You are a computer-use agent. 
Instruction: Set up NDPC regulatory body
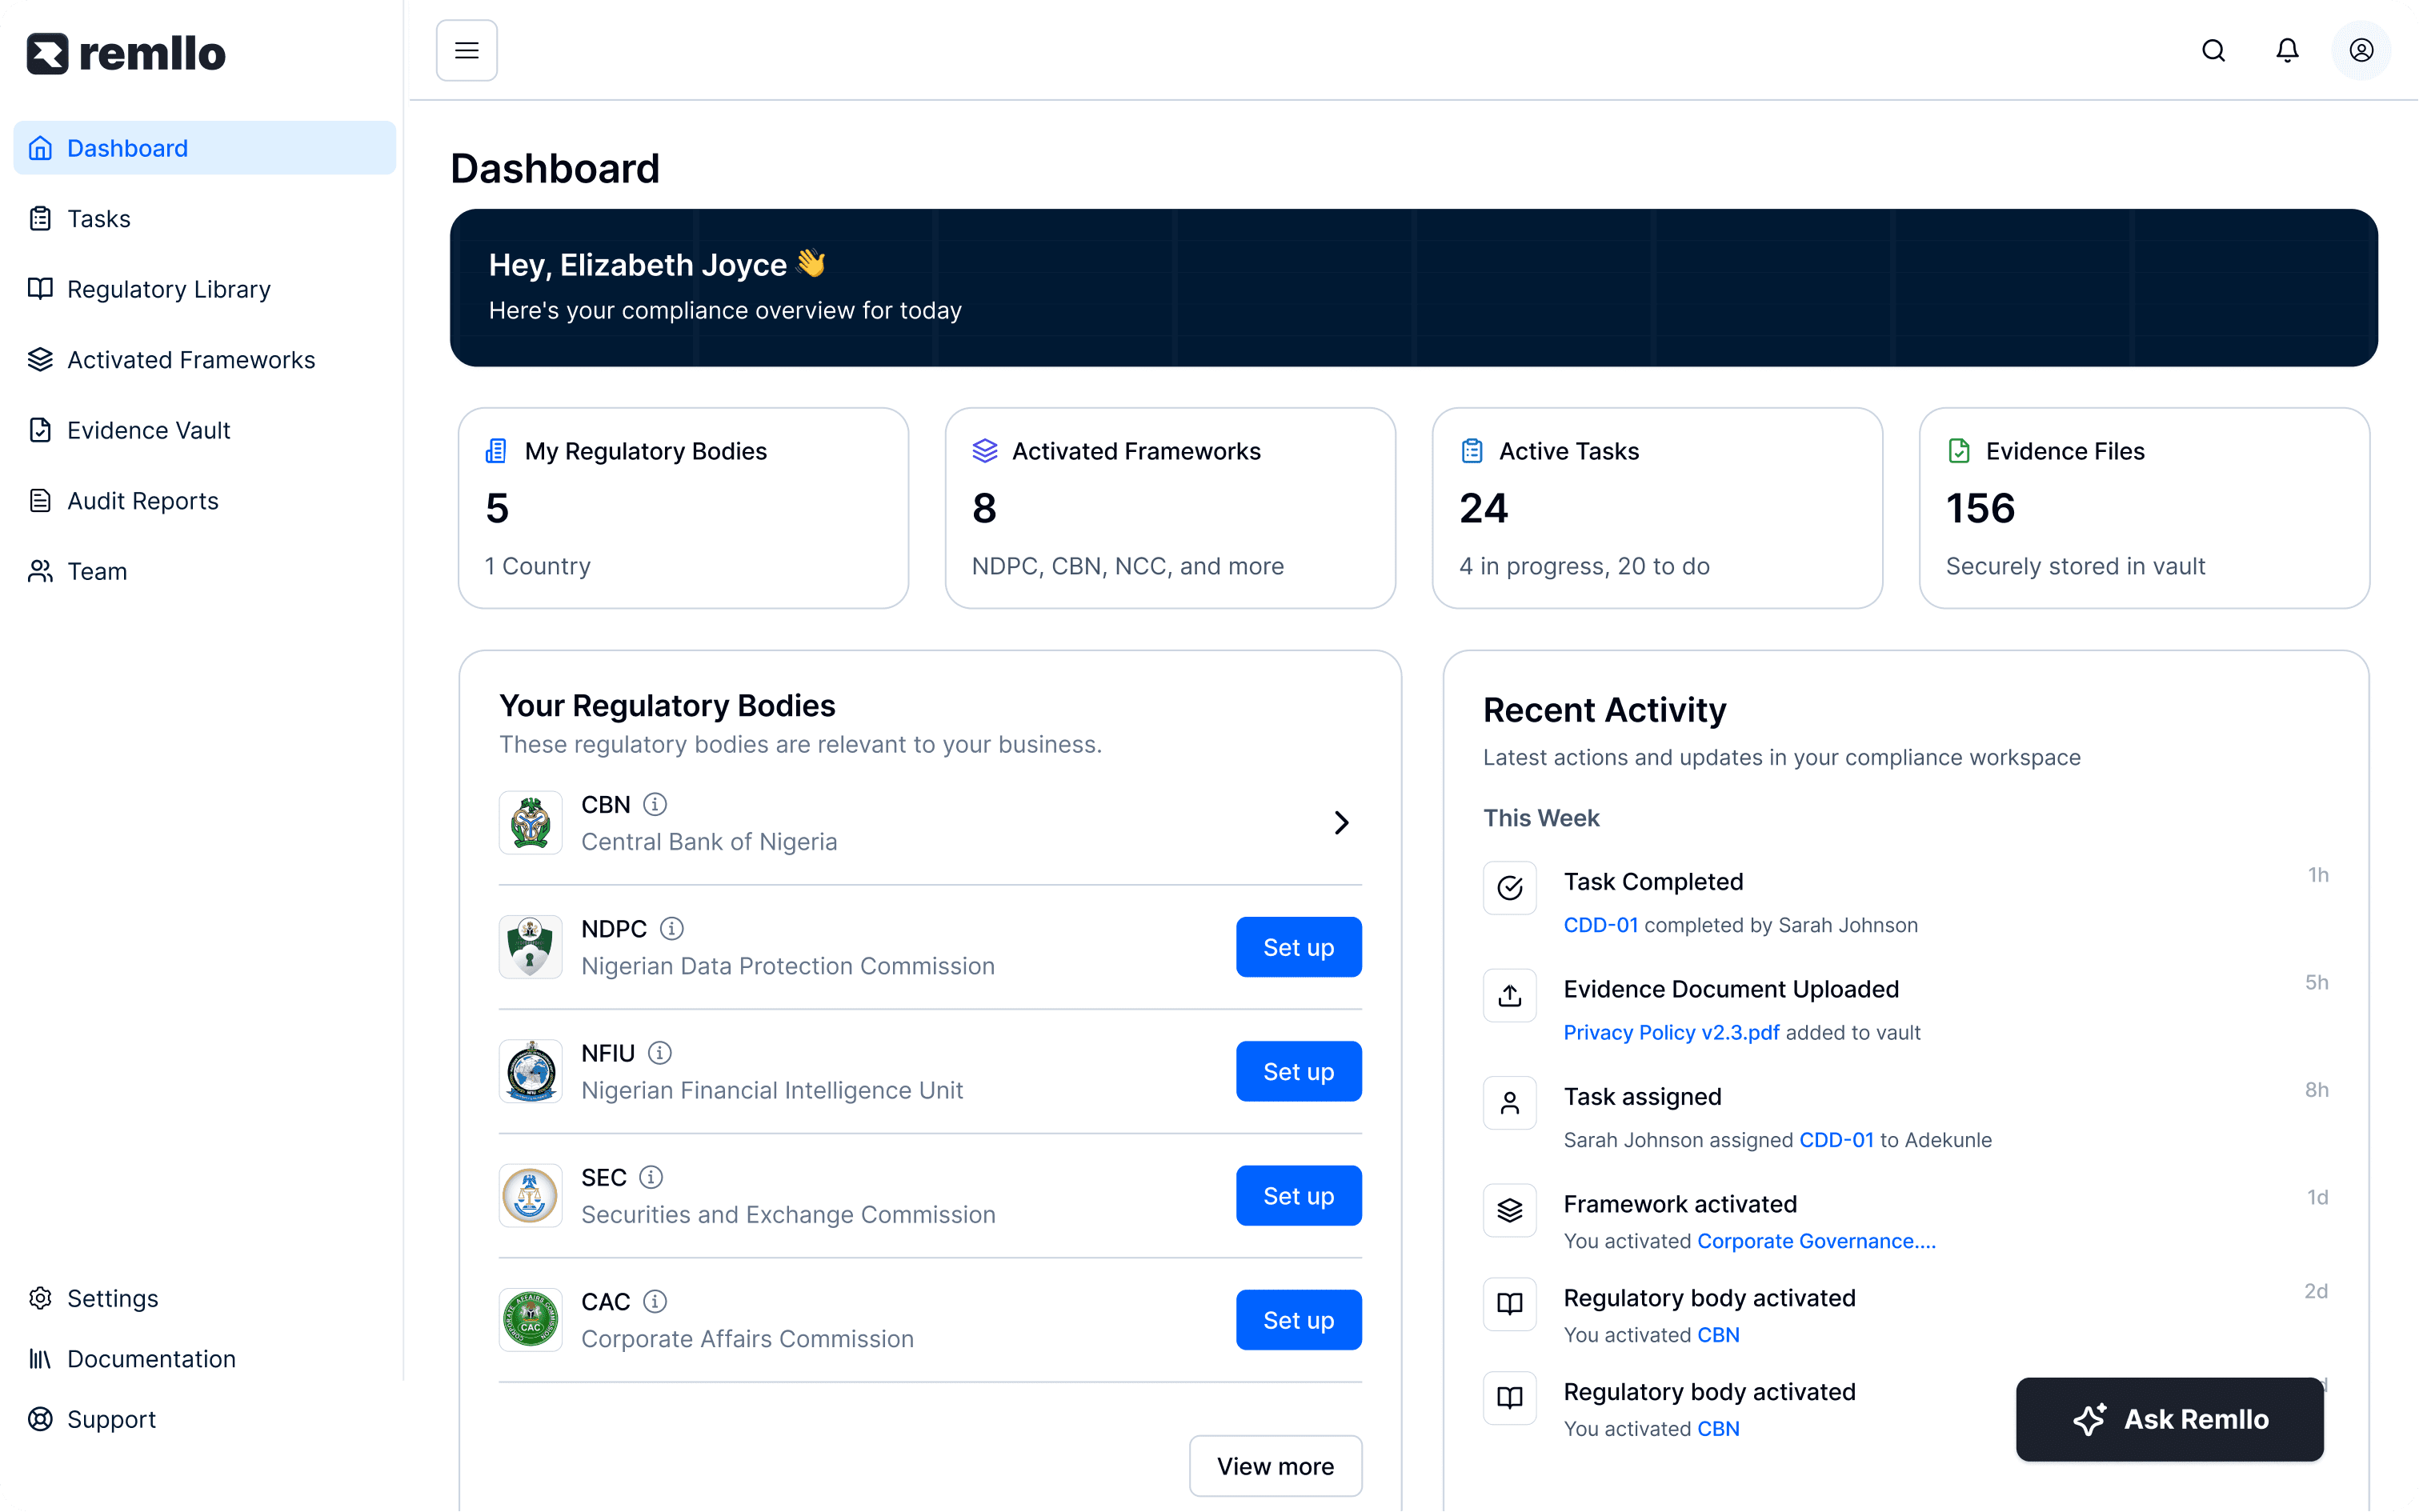(x=1298, y=947)
